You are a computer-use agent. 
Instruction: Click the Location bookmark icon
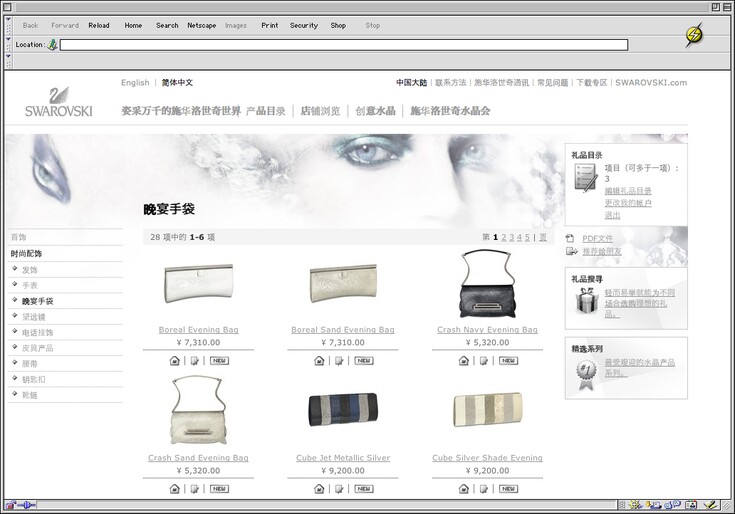pyautogui.click(x=52, y=45)
